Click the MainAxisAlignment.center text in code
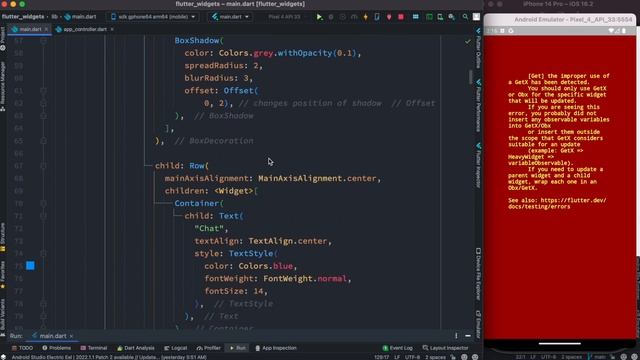 (317, 178)
